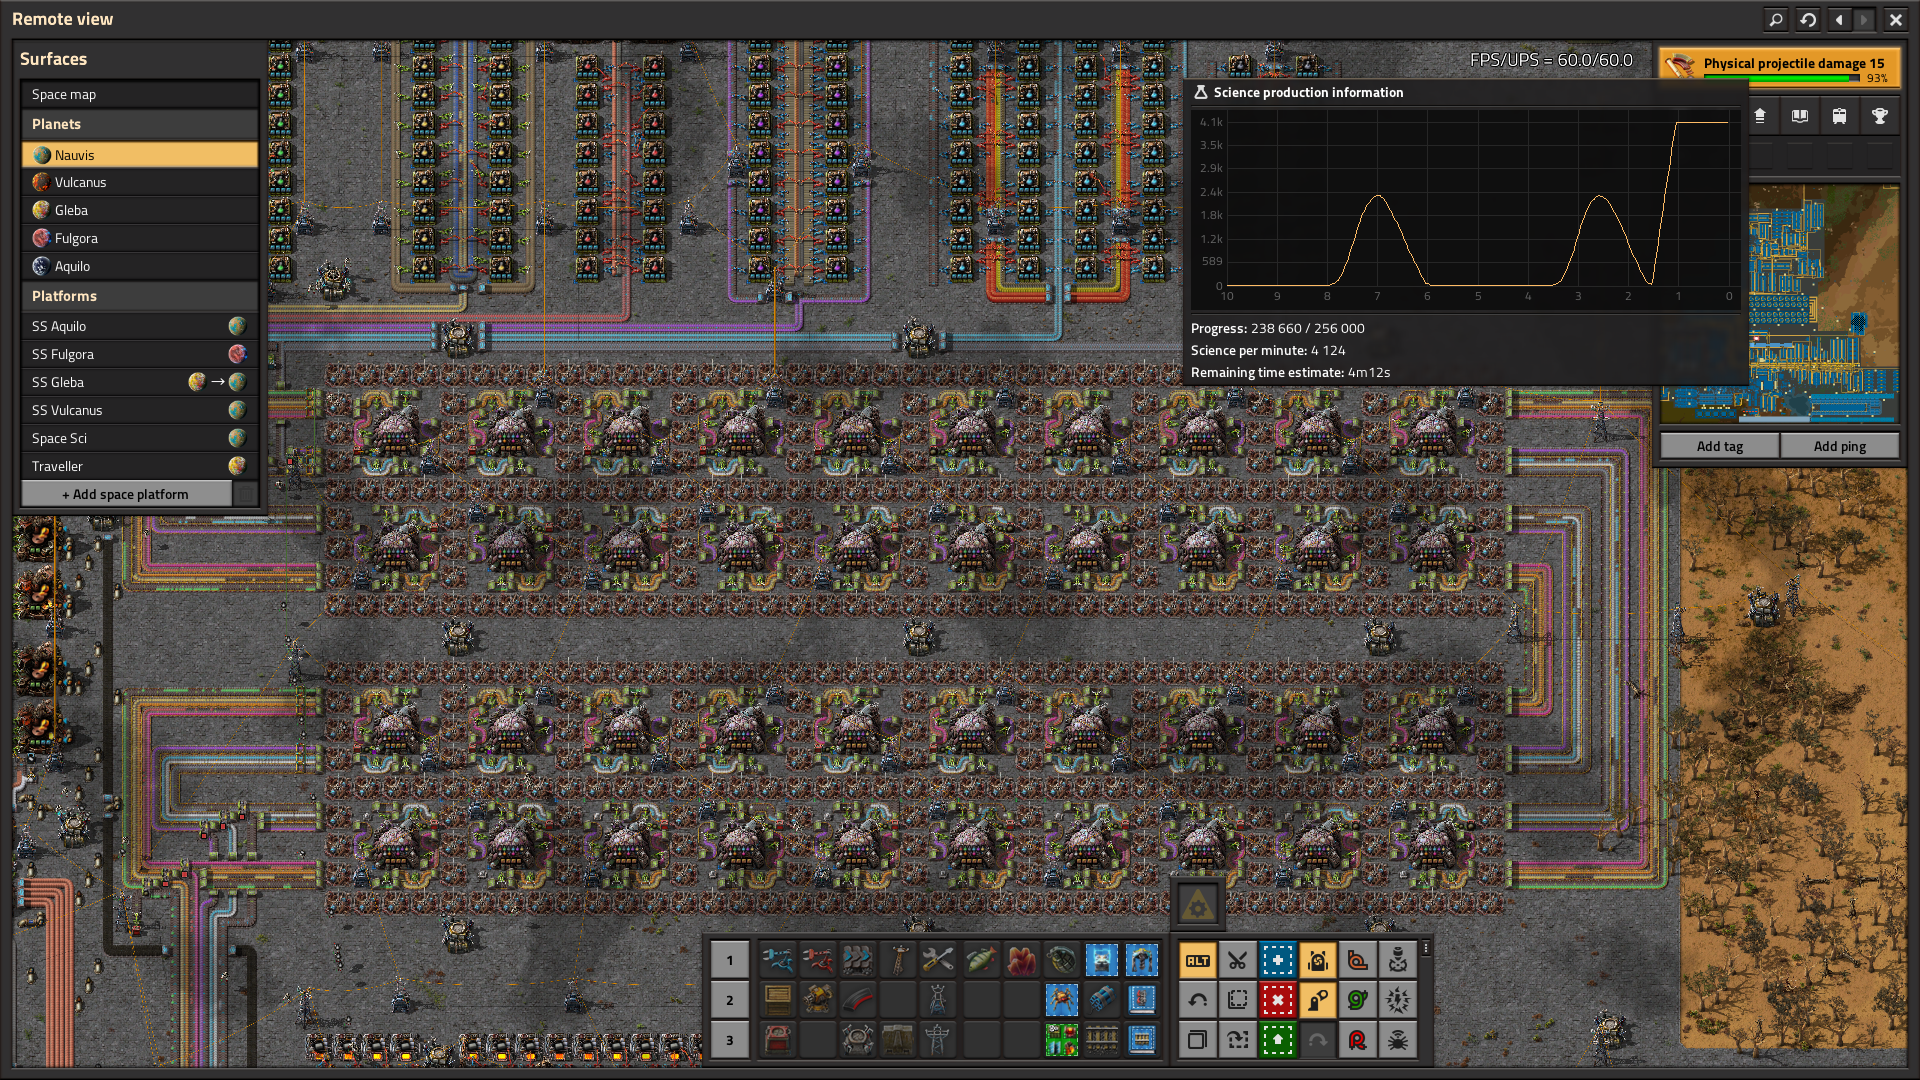The image size is (1920, 1080).
Task: Give green wire from shortcut bar
Action: click(x=1357, y=1000)
